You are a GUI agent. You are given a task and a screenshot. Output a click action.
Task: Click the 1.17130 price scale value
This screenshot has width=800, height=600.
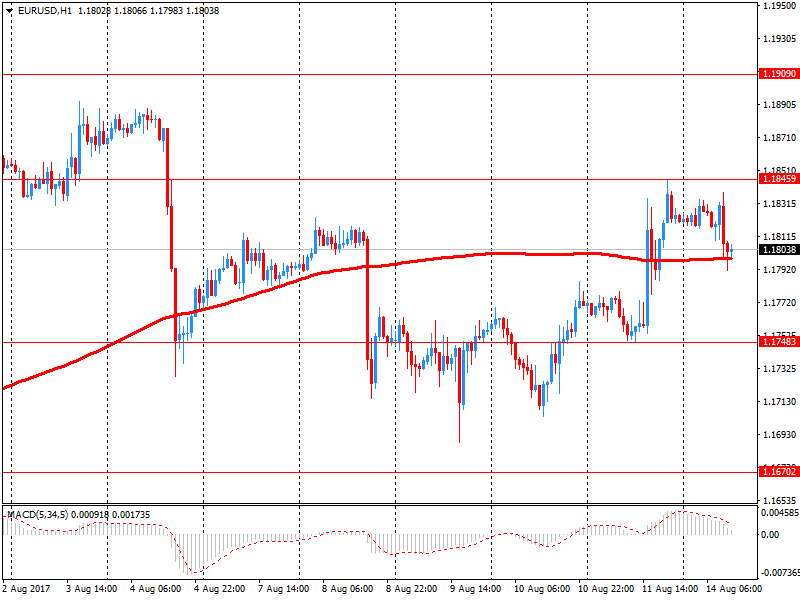click(780, 402)
